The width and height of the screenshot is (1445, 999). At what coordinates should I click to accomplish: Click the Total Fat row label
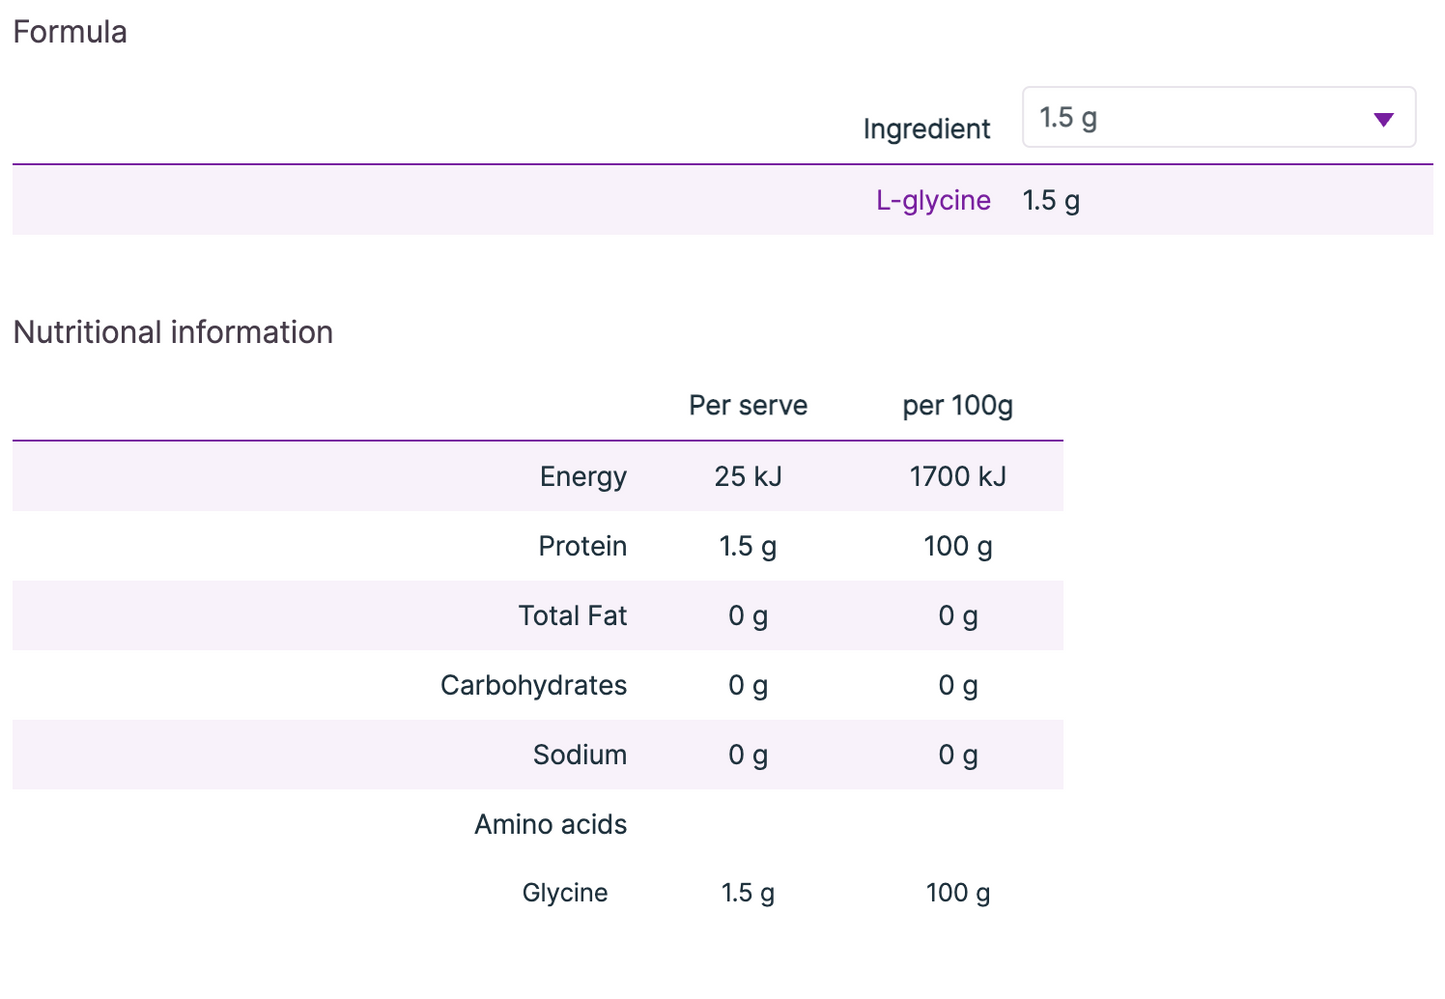pyautogui.click(x=572, y=615)
